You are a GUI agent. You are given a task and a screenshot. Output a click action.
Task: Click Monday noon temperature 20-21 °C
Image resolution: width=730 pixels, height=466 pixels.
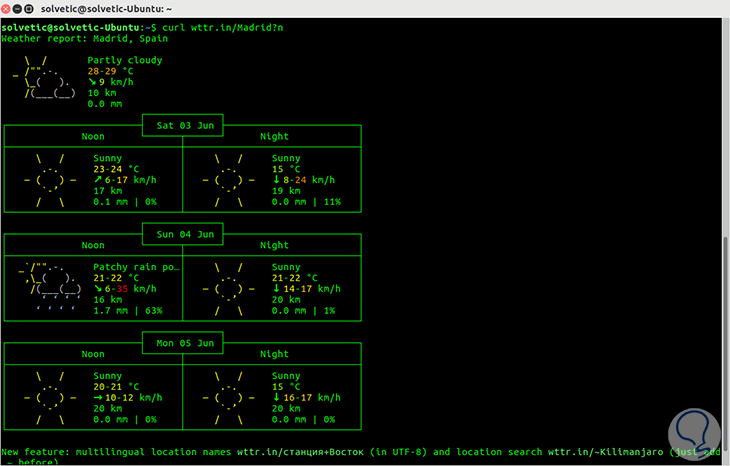(x=116, y=387)
